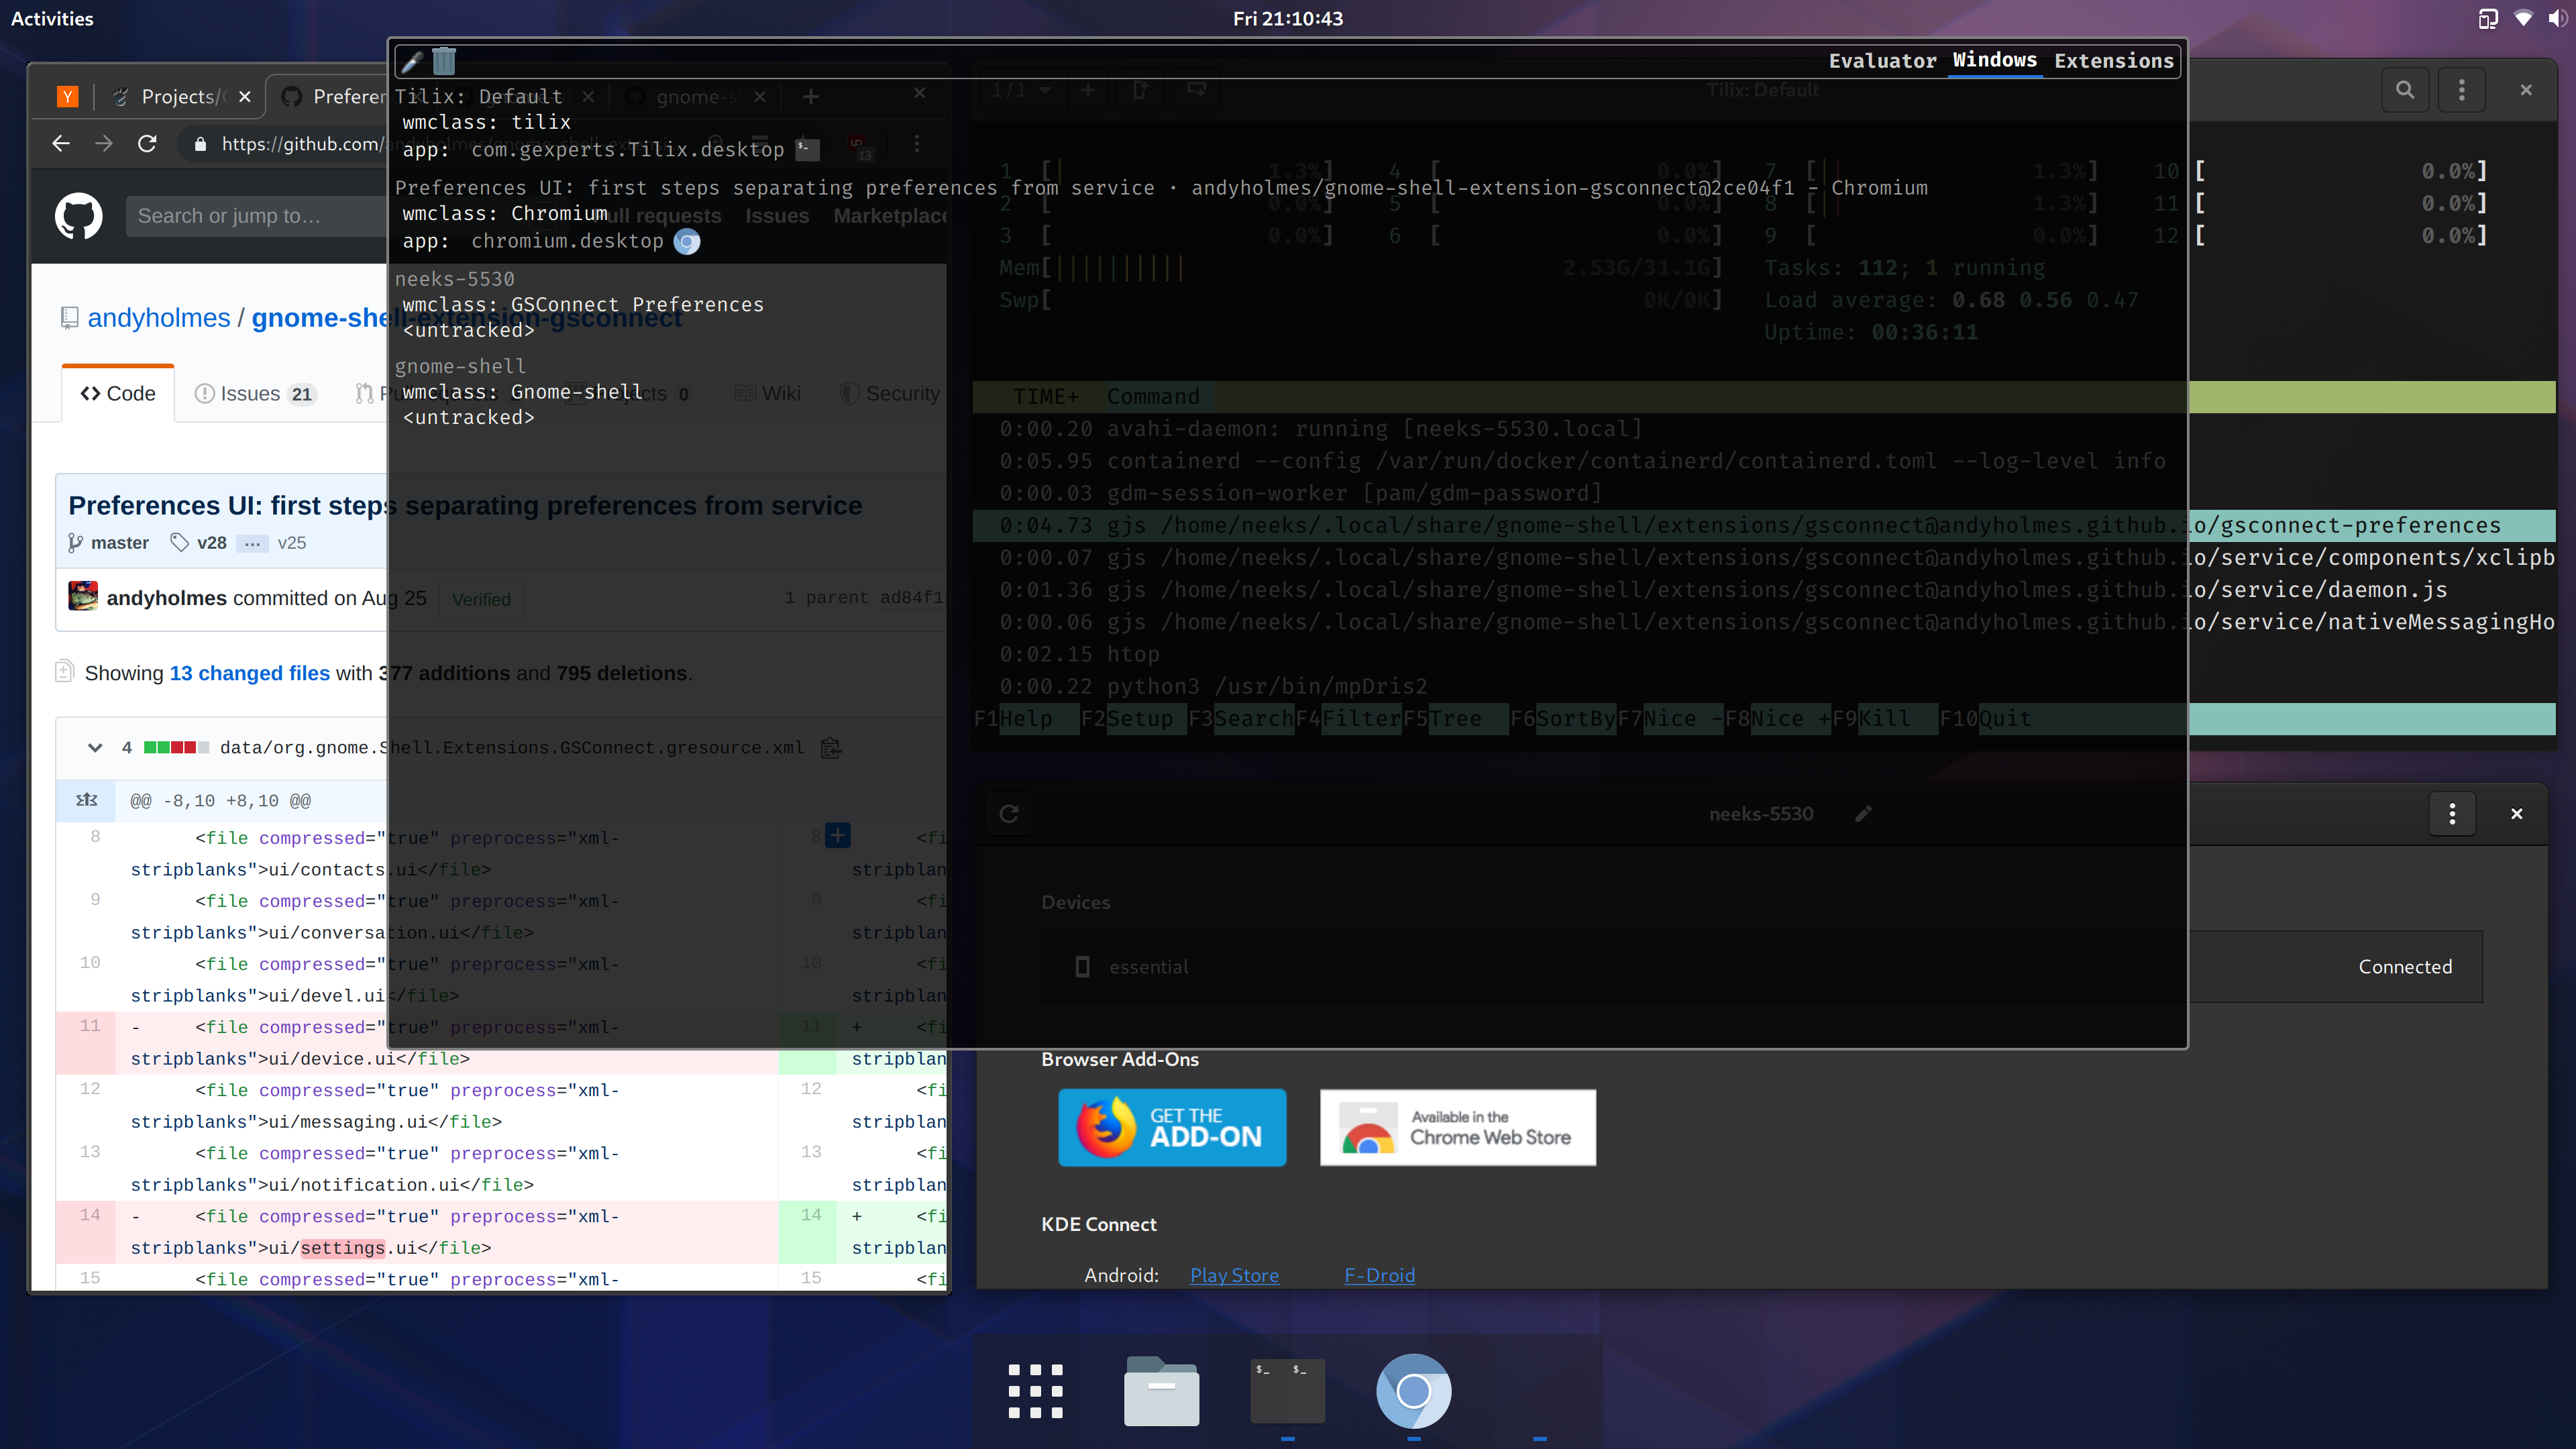Click the diffstat color blocks beside the 4
The width and height of the screenshot is (2576, 1449).
(176, 748)
